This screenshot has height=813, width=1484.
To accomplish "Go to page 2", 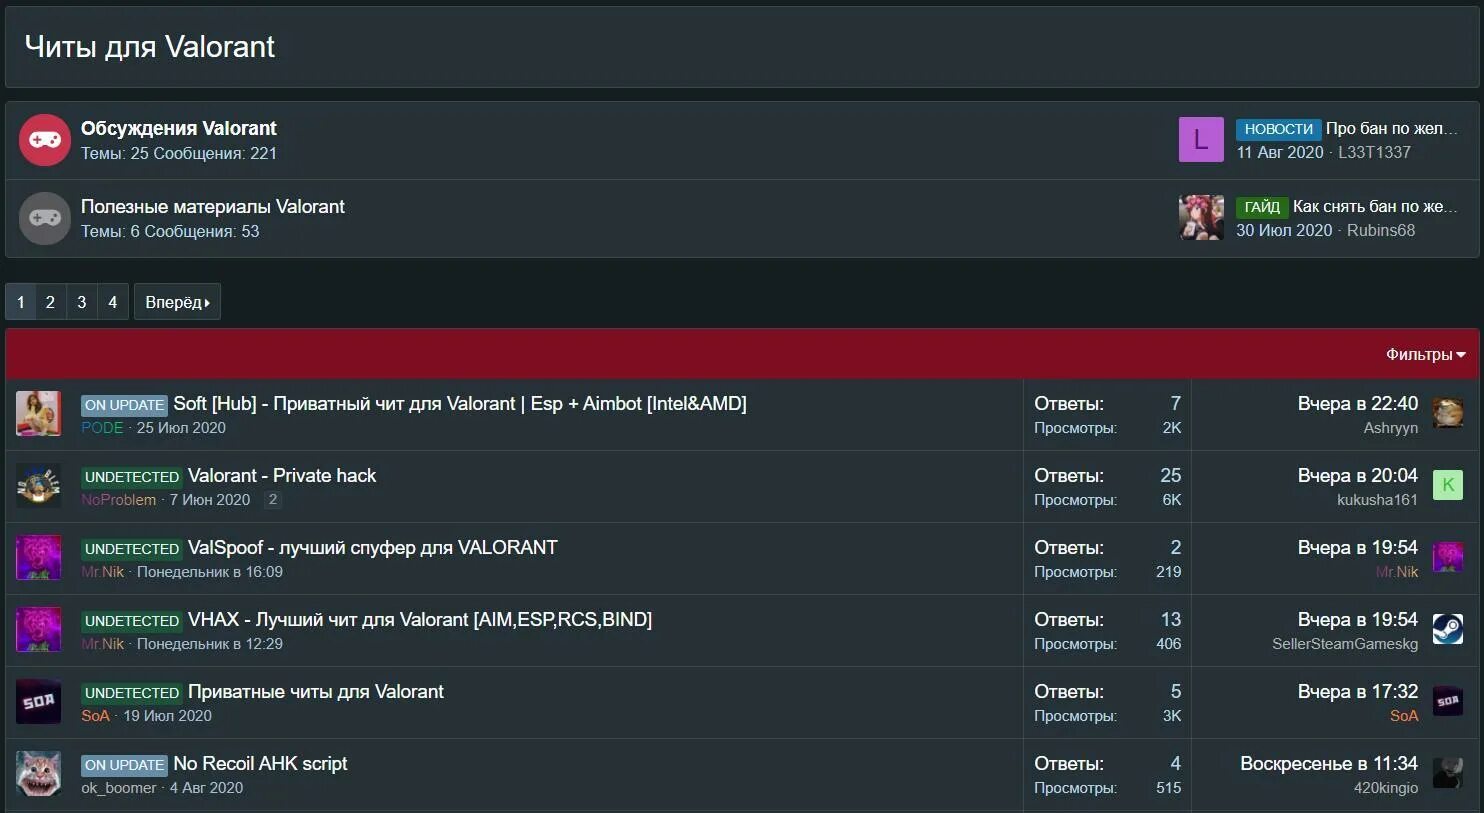I will 50,302.
